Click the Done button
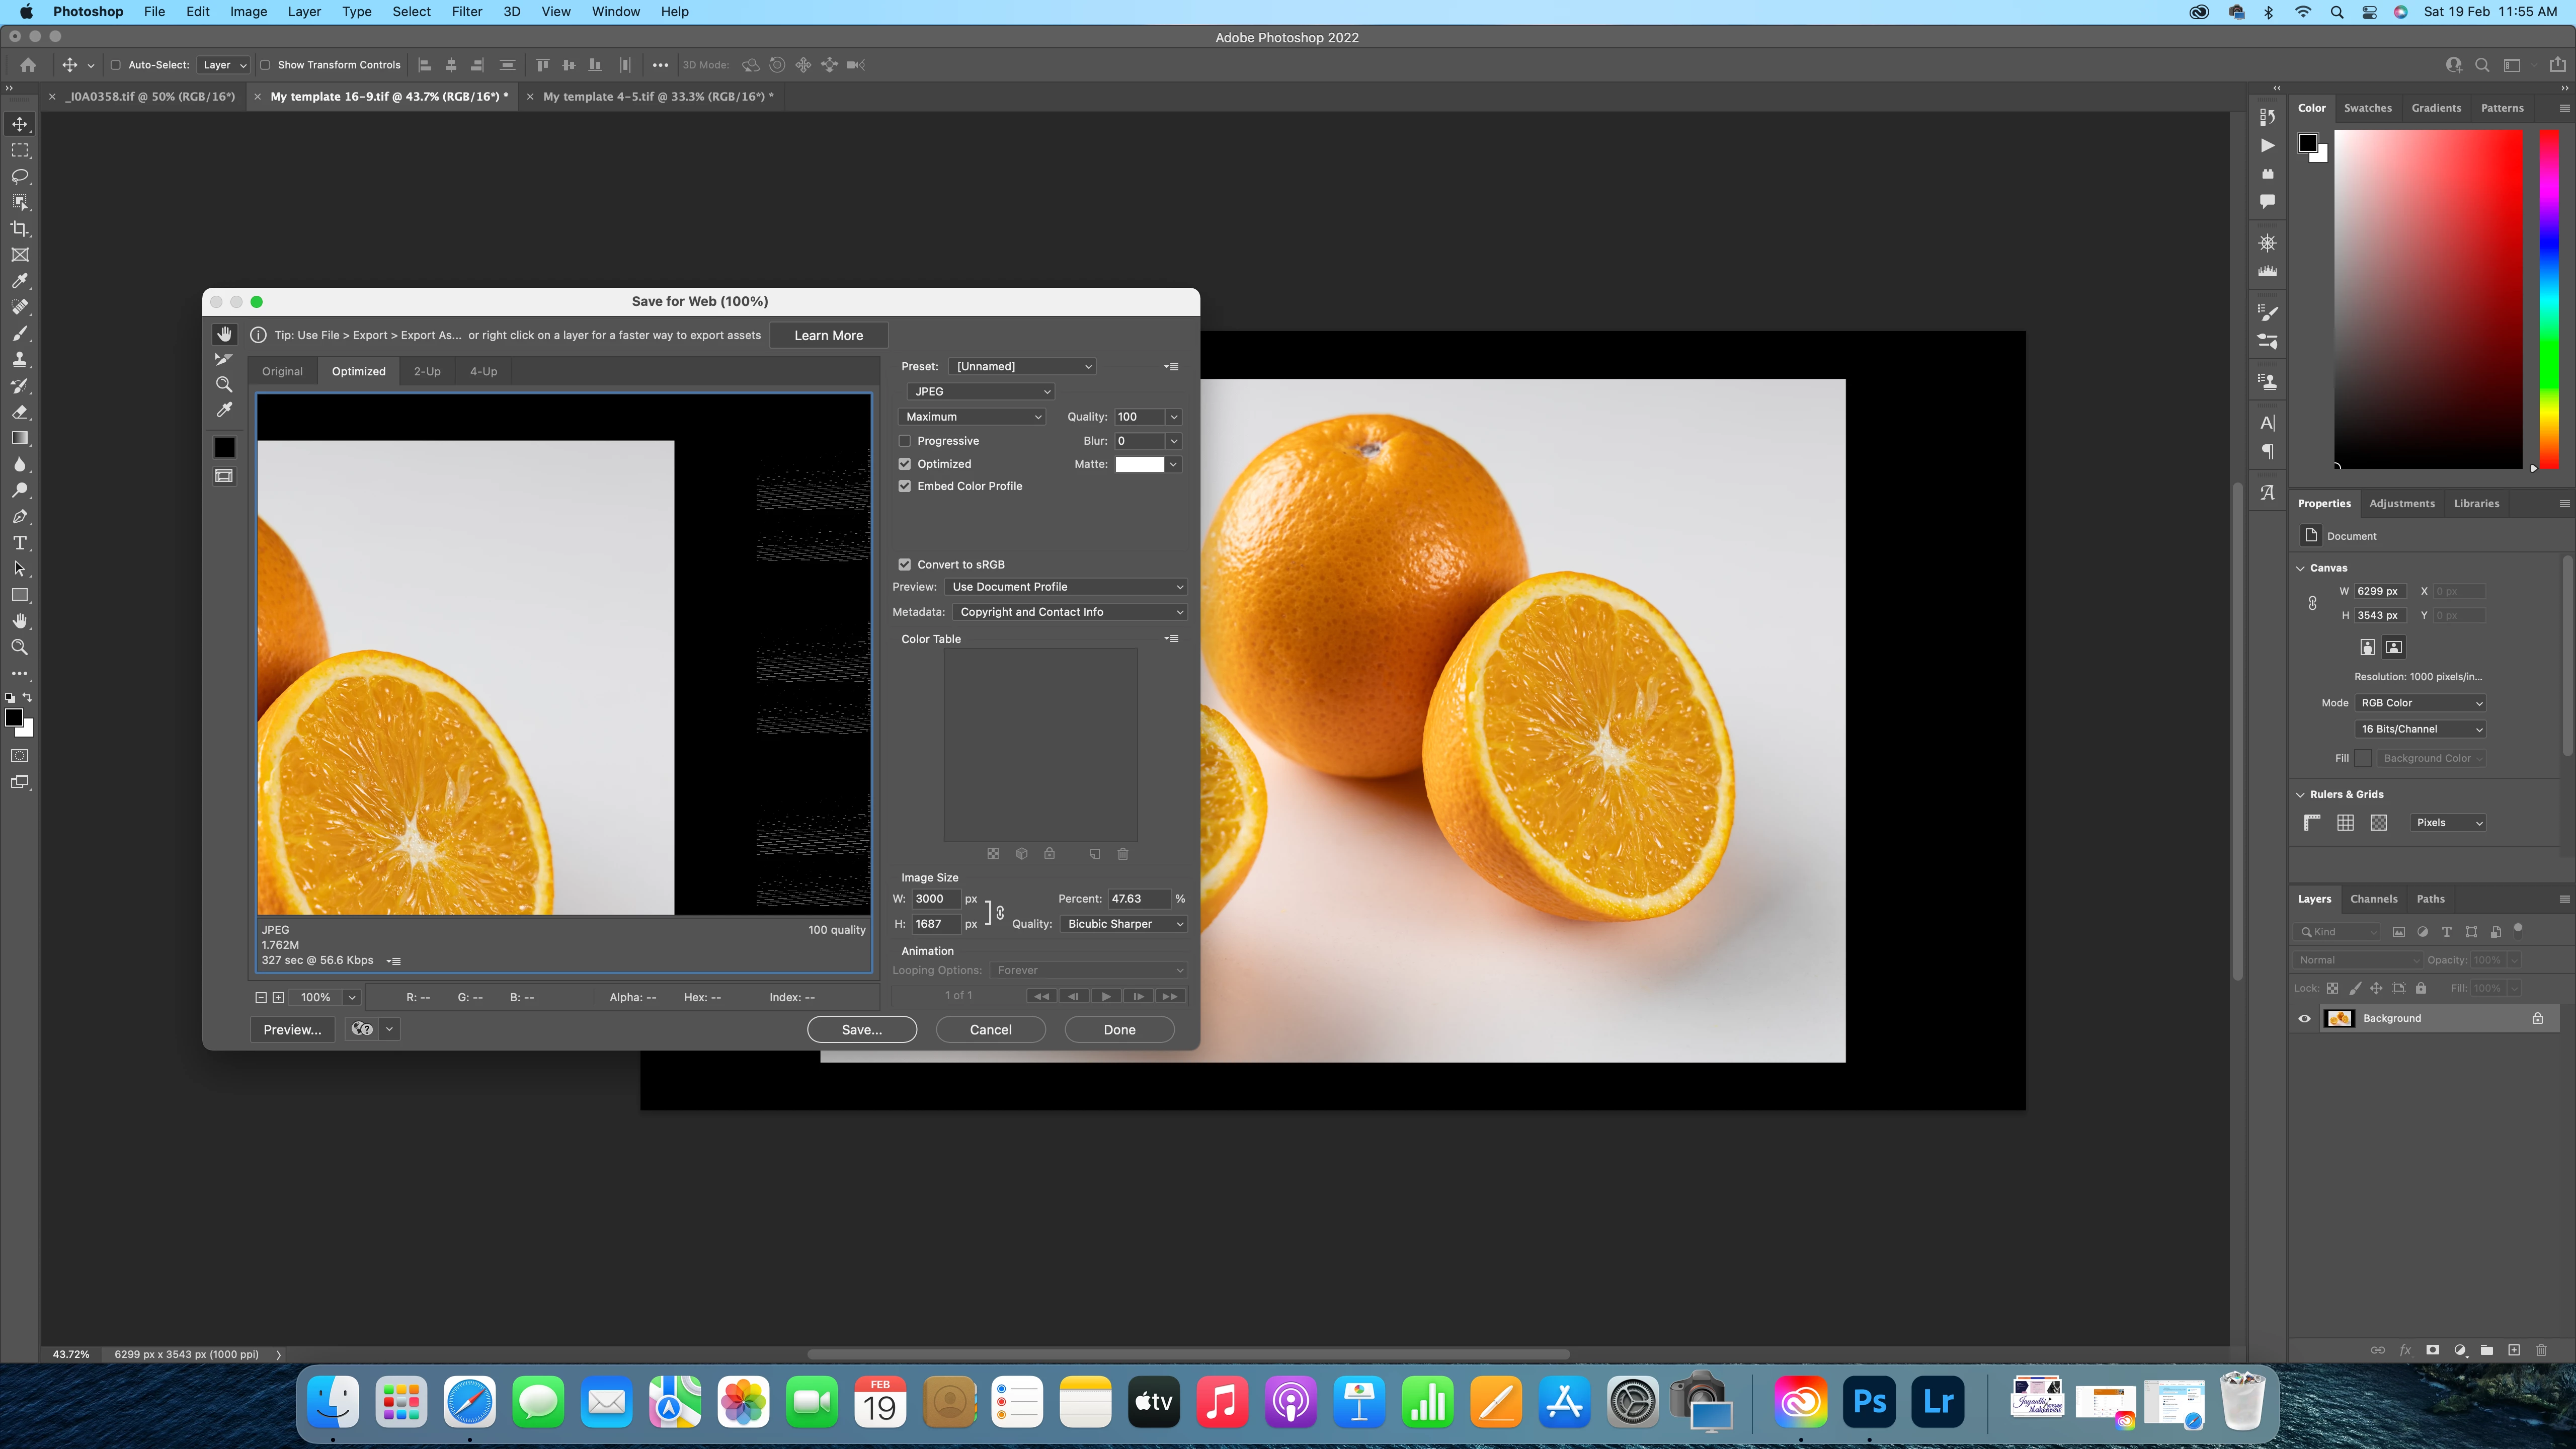 1120,1030
